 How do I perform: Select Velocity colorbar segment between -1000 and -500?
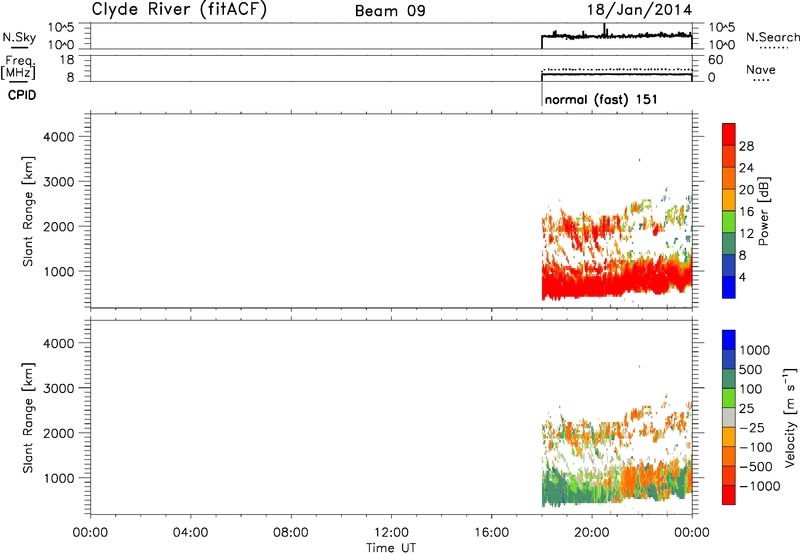coord(729,476)
